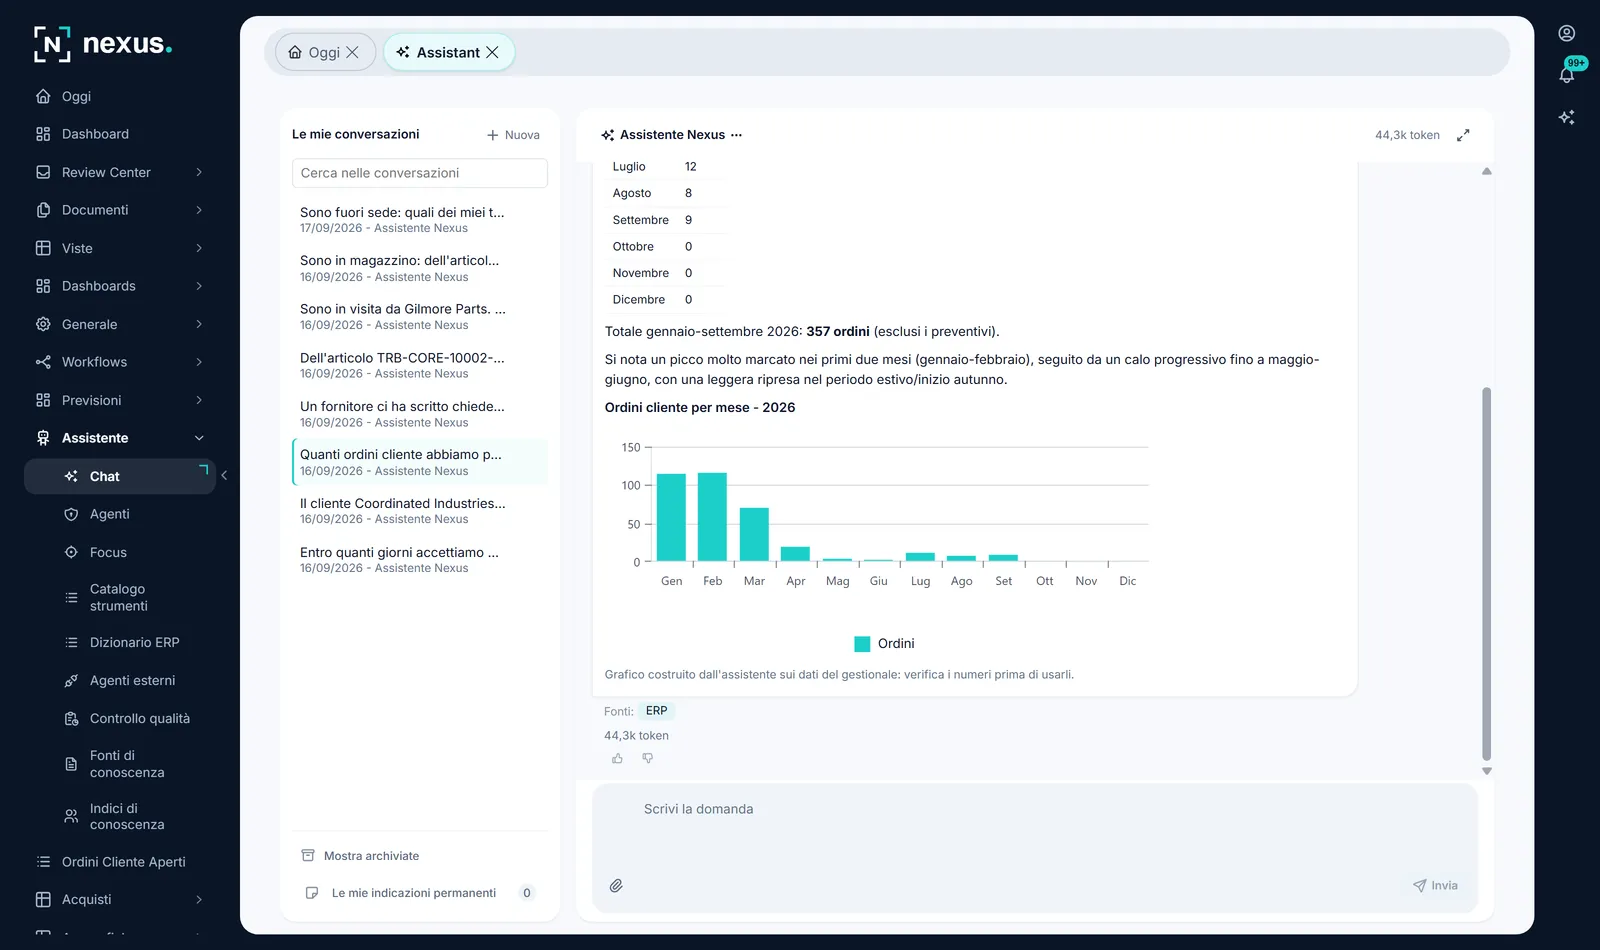The height and width of the screenshot is (950, 1600).
Task: Open conversation 'Il cliente Coordinated Industries...'
Action: 420,511
